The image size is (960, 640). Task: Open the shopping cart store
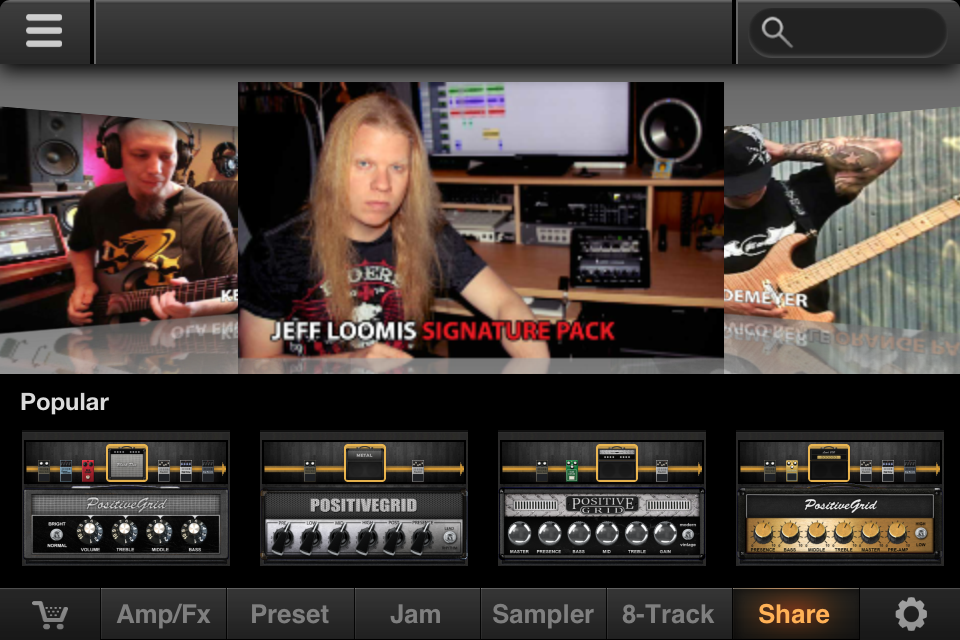coord(51,614)
